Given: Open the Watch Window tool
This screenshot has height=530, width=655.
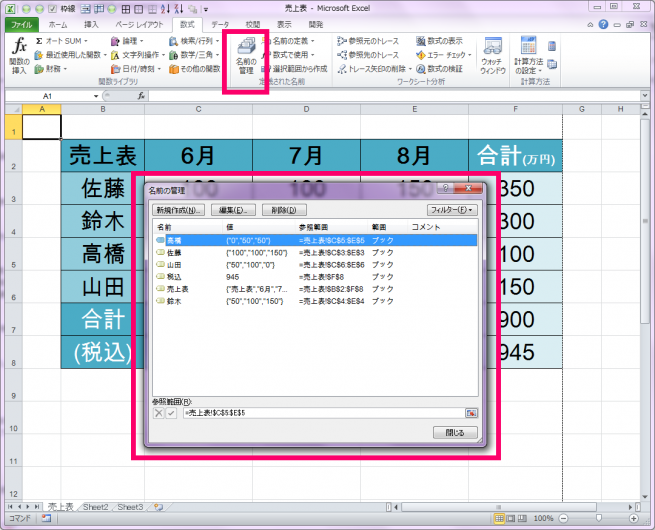Looking at the screenshot, I should [x=492, y=56].
